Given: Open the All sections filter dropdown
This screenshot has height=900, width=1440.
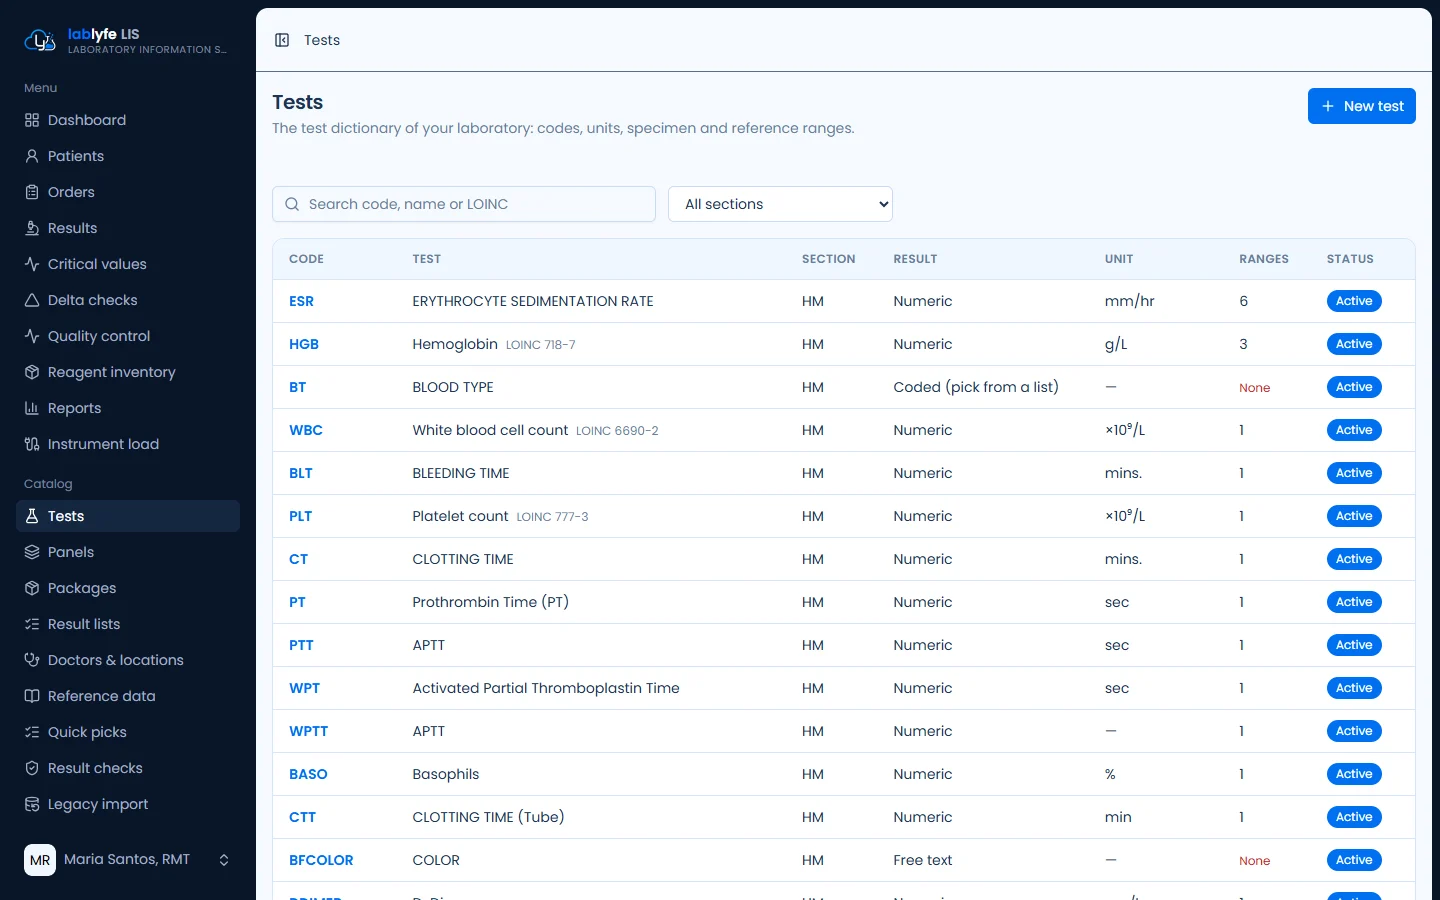Looking at the screenshot, I should (780, 204).
